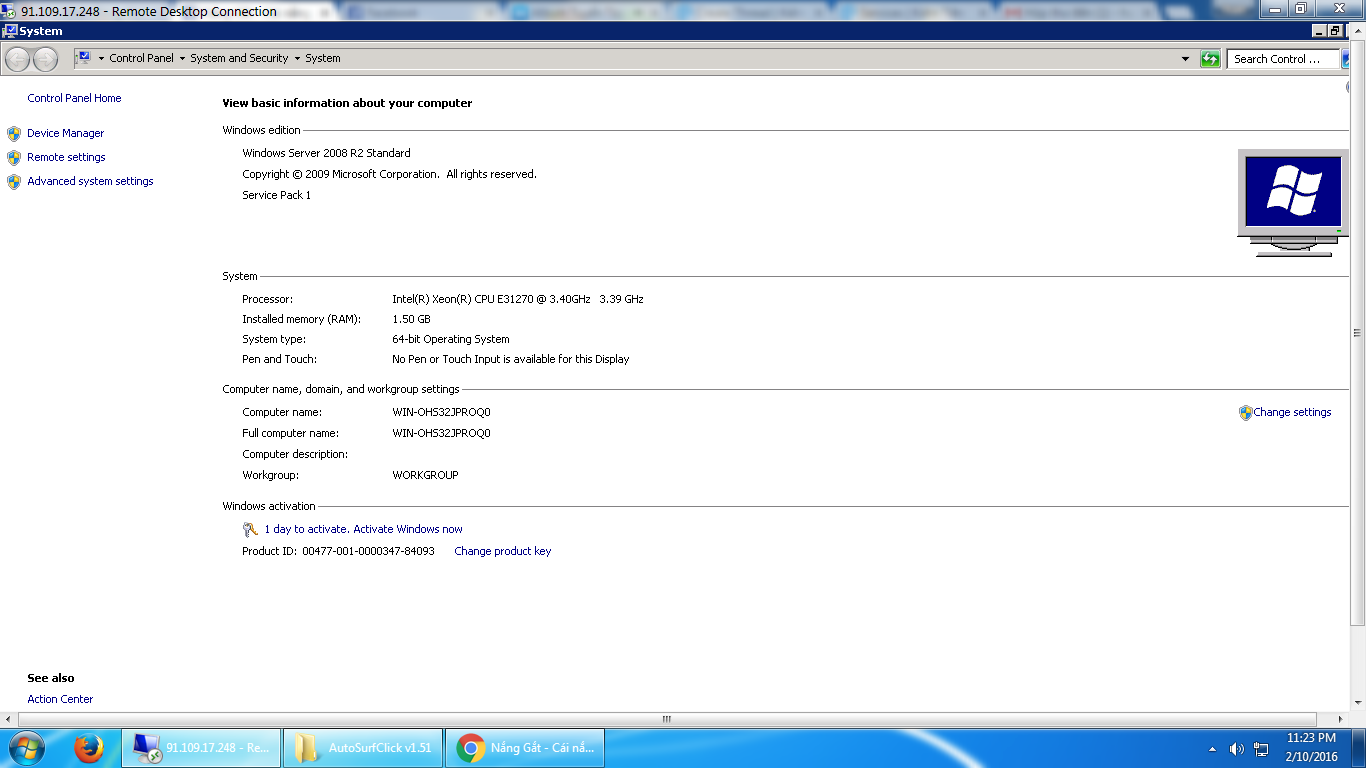The image size is (1366, 768).
Task: Open Action Center under See also
Action: 60,699
